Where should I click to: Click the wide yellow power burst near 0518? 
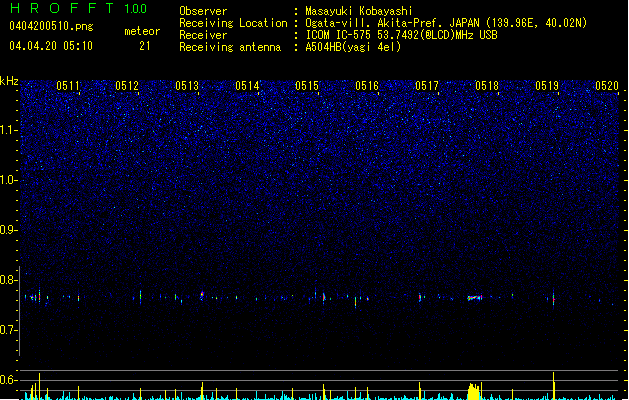click(474, 391)
